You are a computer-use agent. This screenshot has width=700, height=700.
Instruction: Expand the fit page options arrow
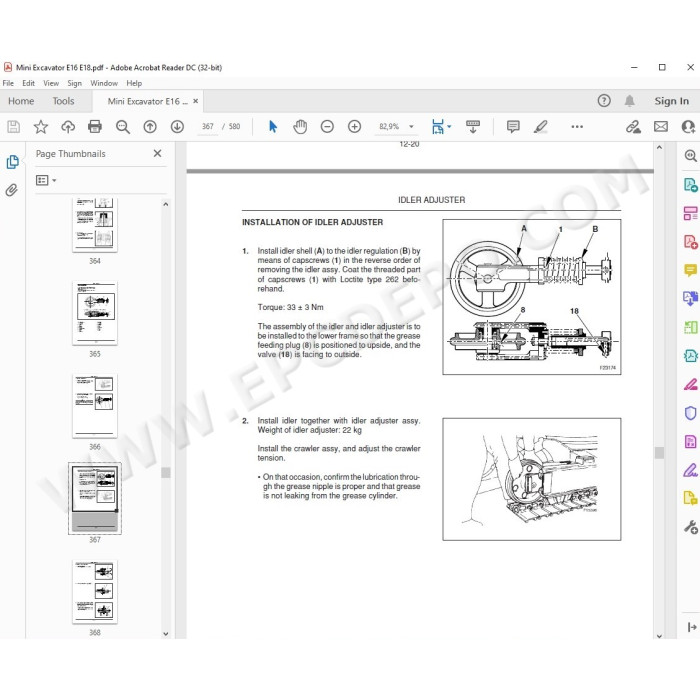click(449, 127)
